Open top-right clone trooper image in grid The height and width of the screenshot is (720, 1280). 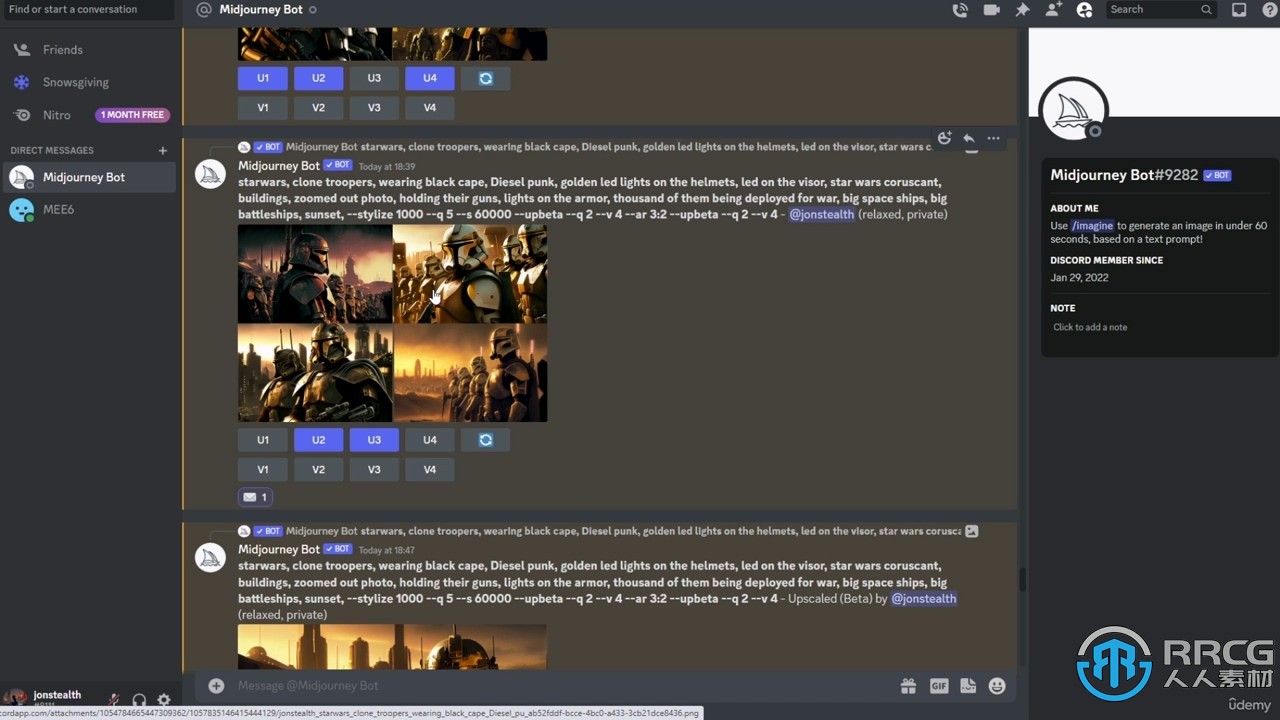click(x=470, y=273)
